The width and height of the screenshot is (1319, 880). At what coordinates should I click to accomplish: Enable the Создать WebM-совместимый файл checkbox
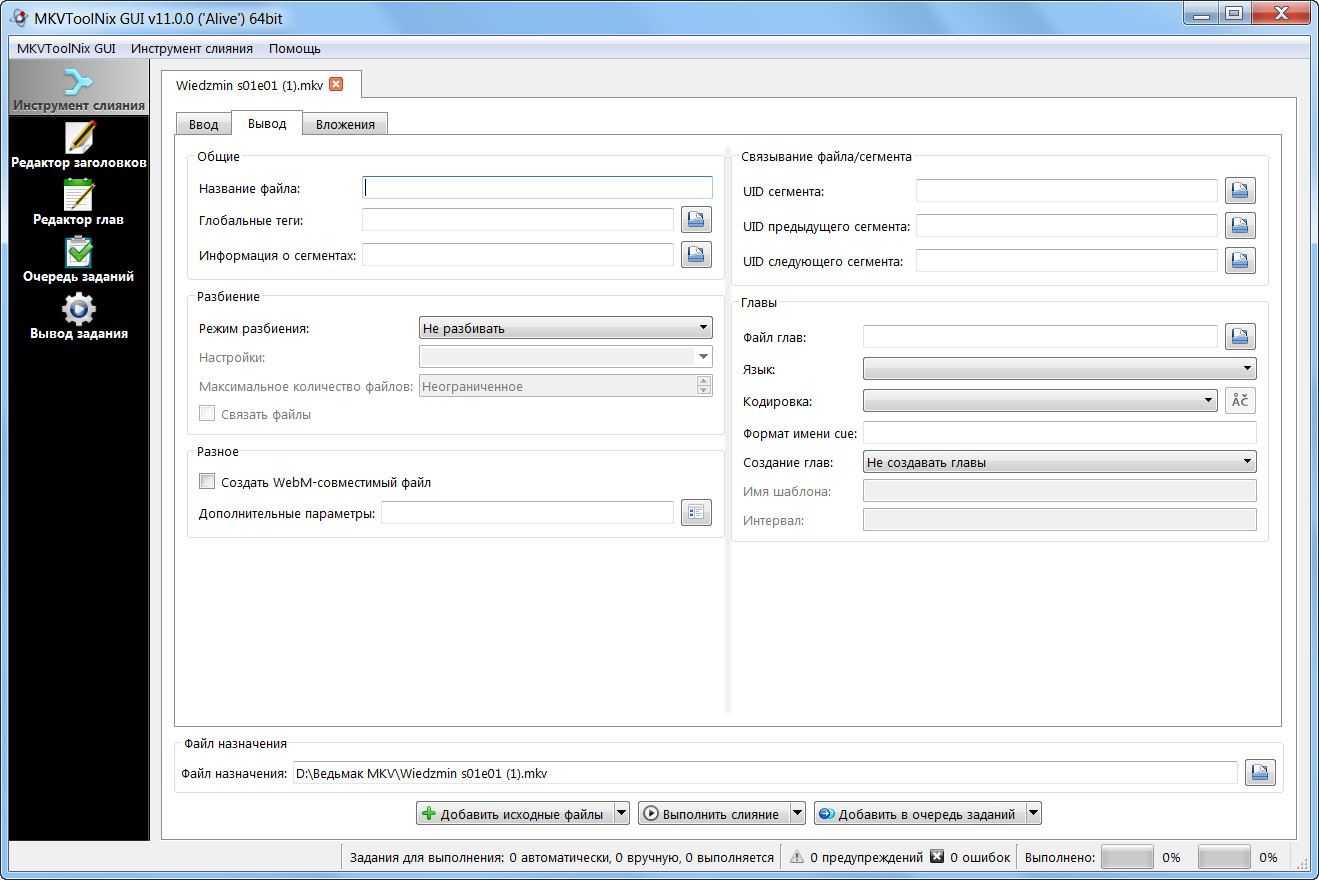coord(207,481)
